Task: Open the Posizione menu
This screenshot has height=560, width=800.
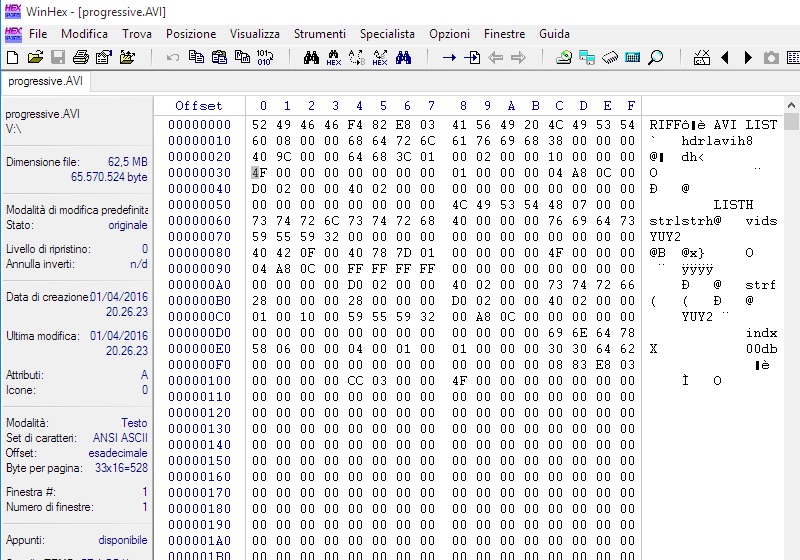Action: [191, 34]
